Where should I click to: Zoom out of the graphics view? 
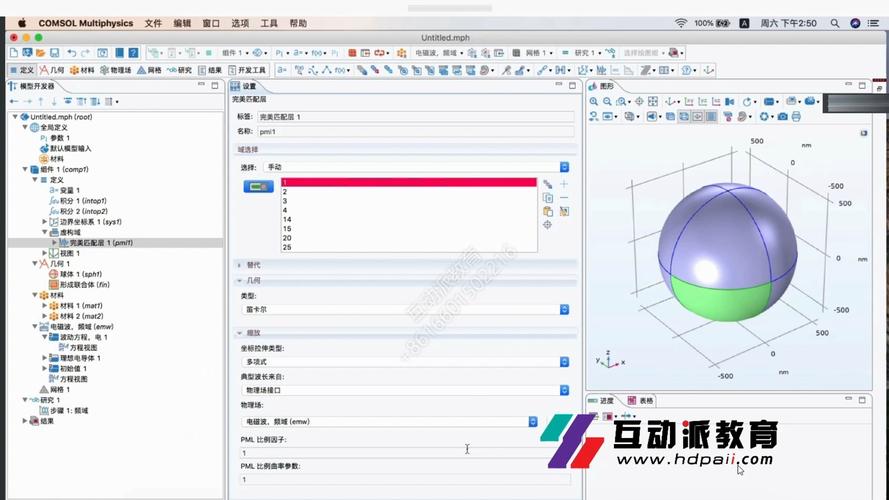(607, 101)
